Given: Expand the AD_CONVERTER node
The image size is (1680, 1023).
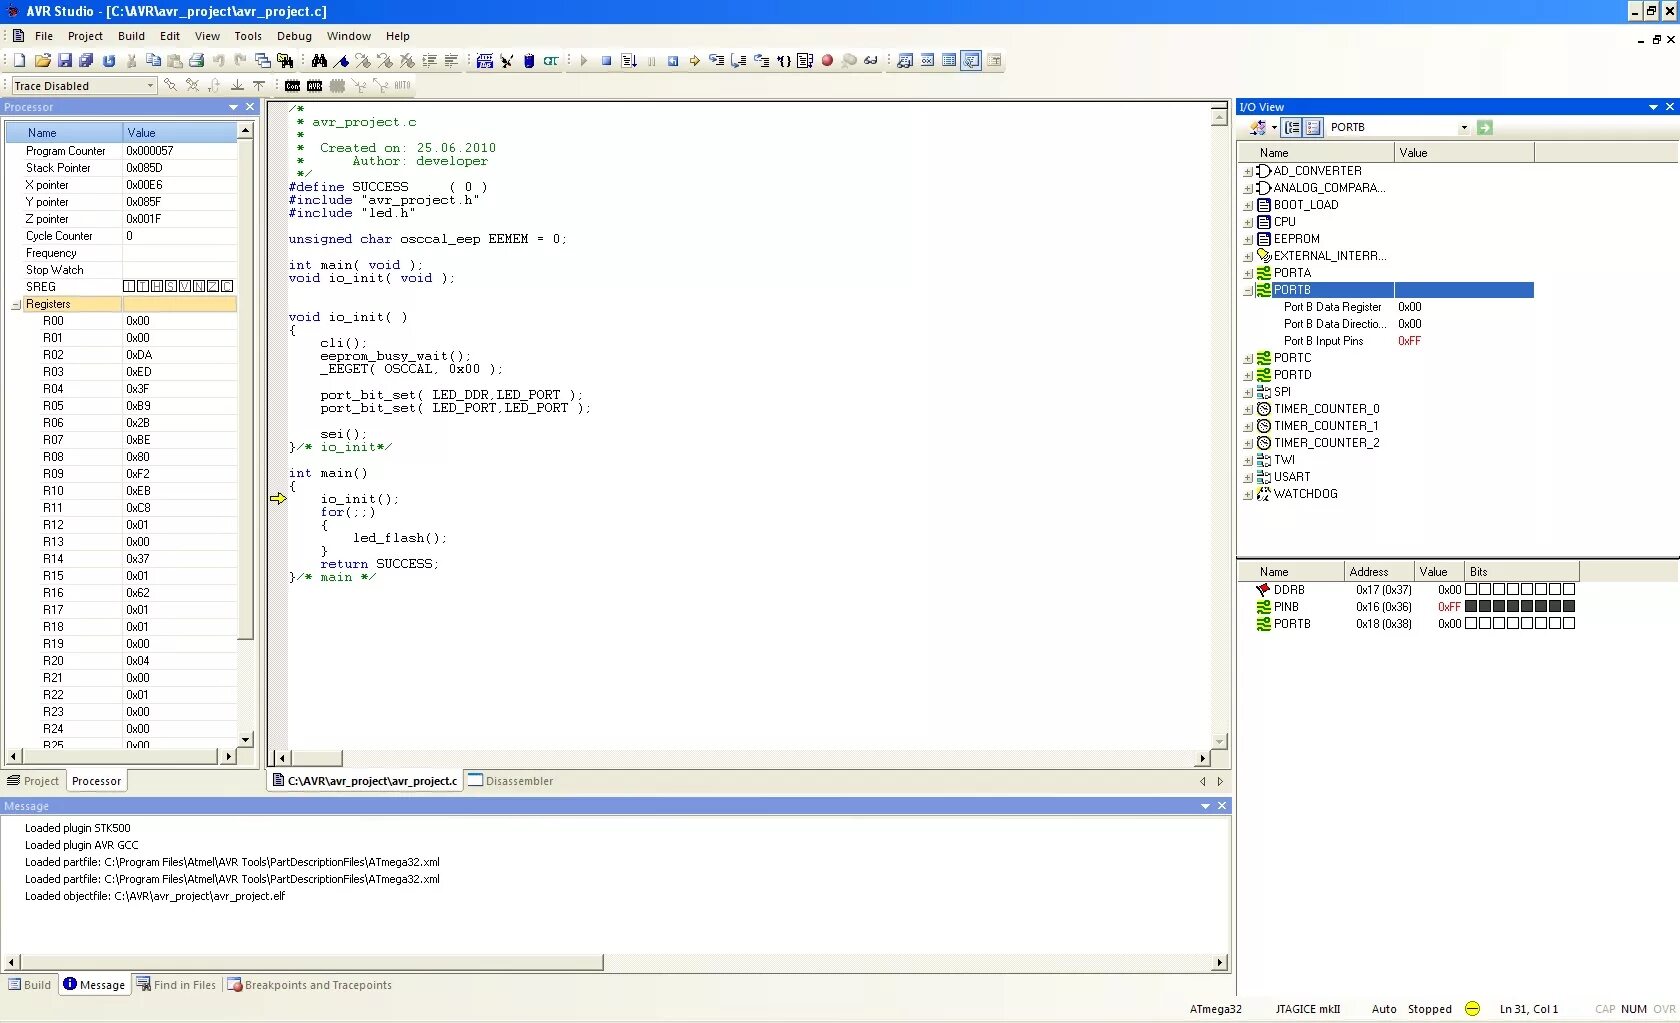Looking at the screenshot, I should 1248,172.
